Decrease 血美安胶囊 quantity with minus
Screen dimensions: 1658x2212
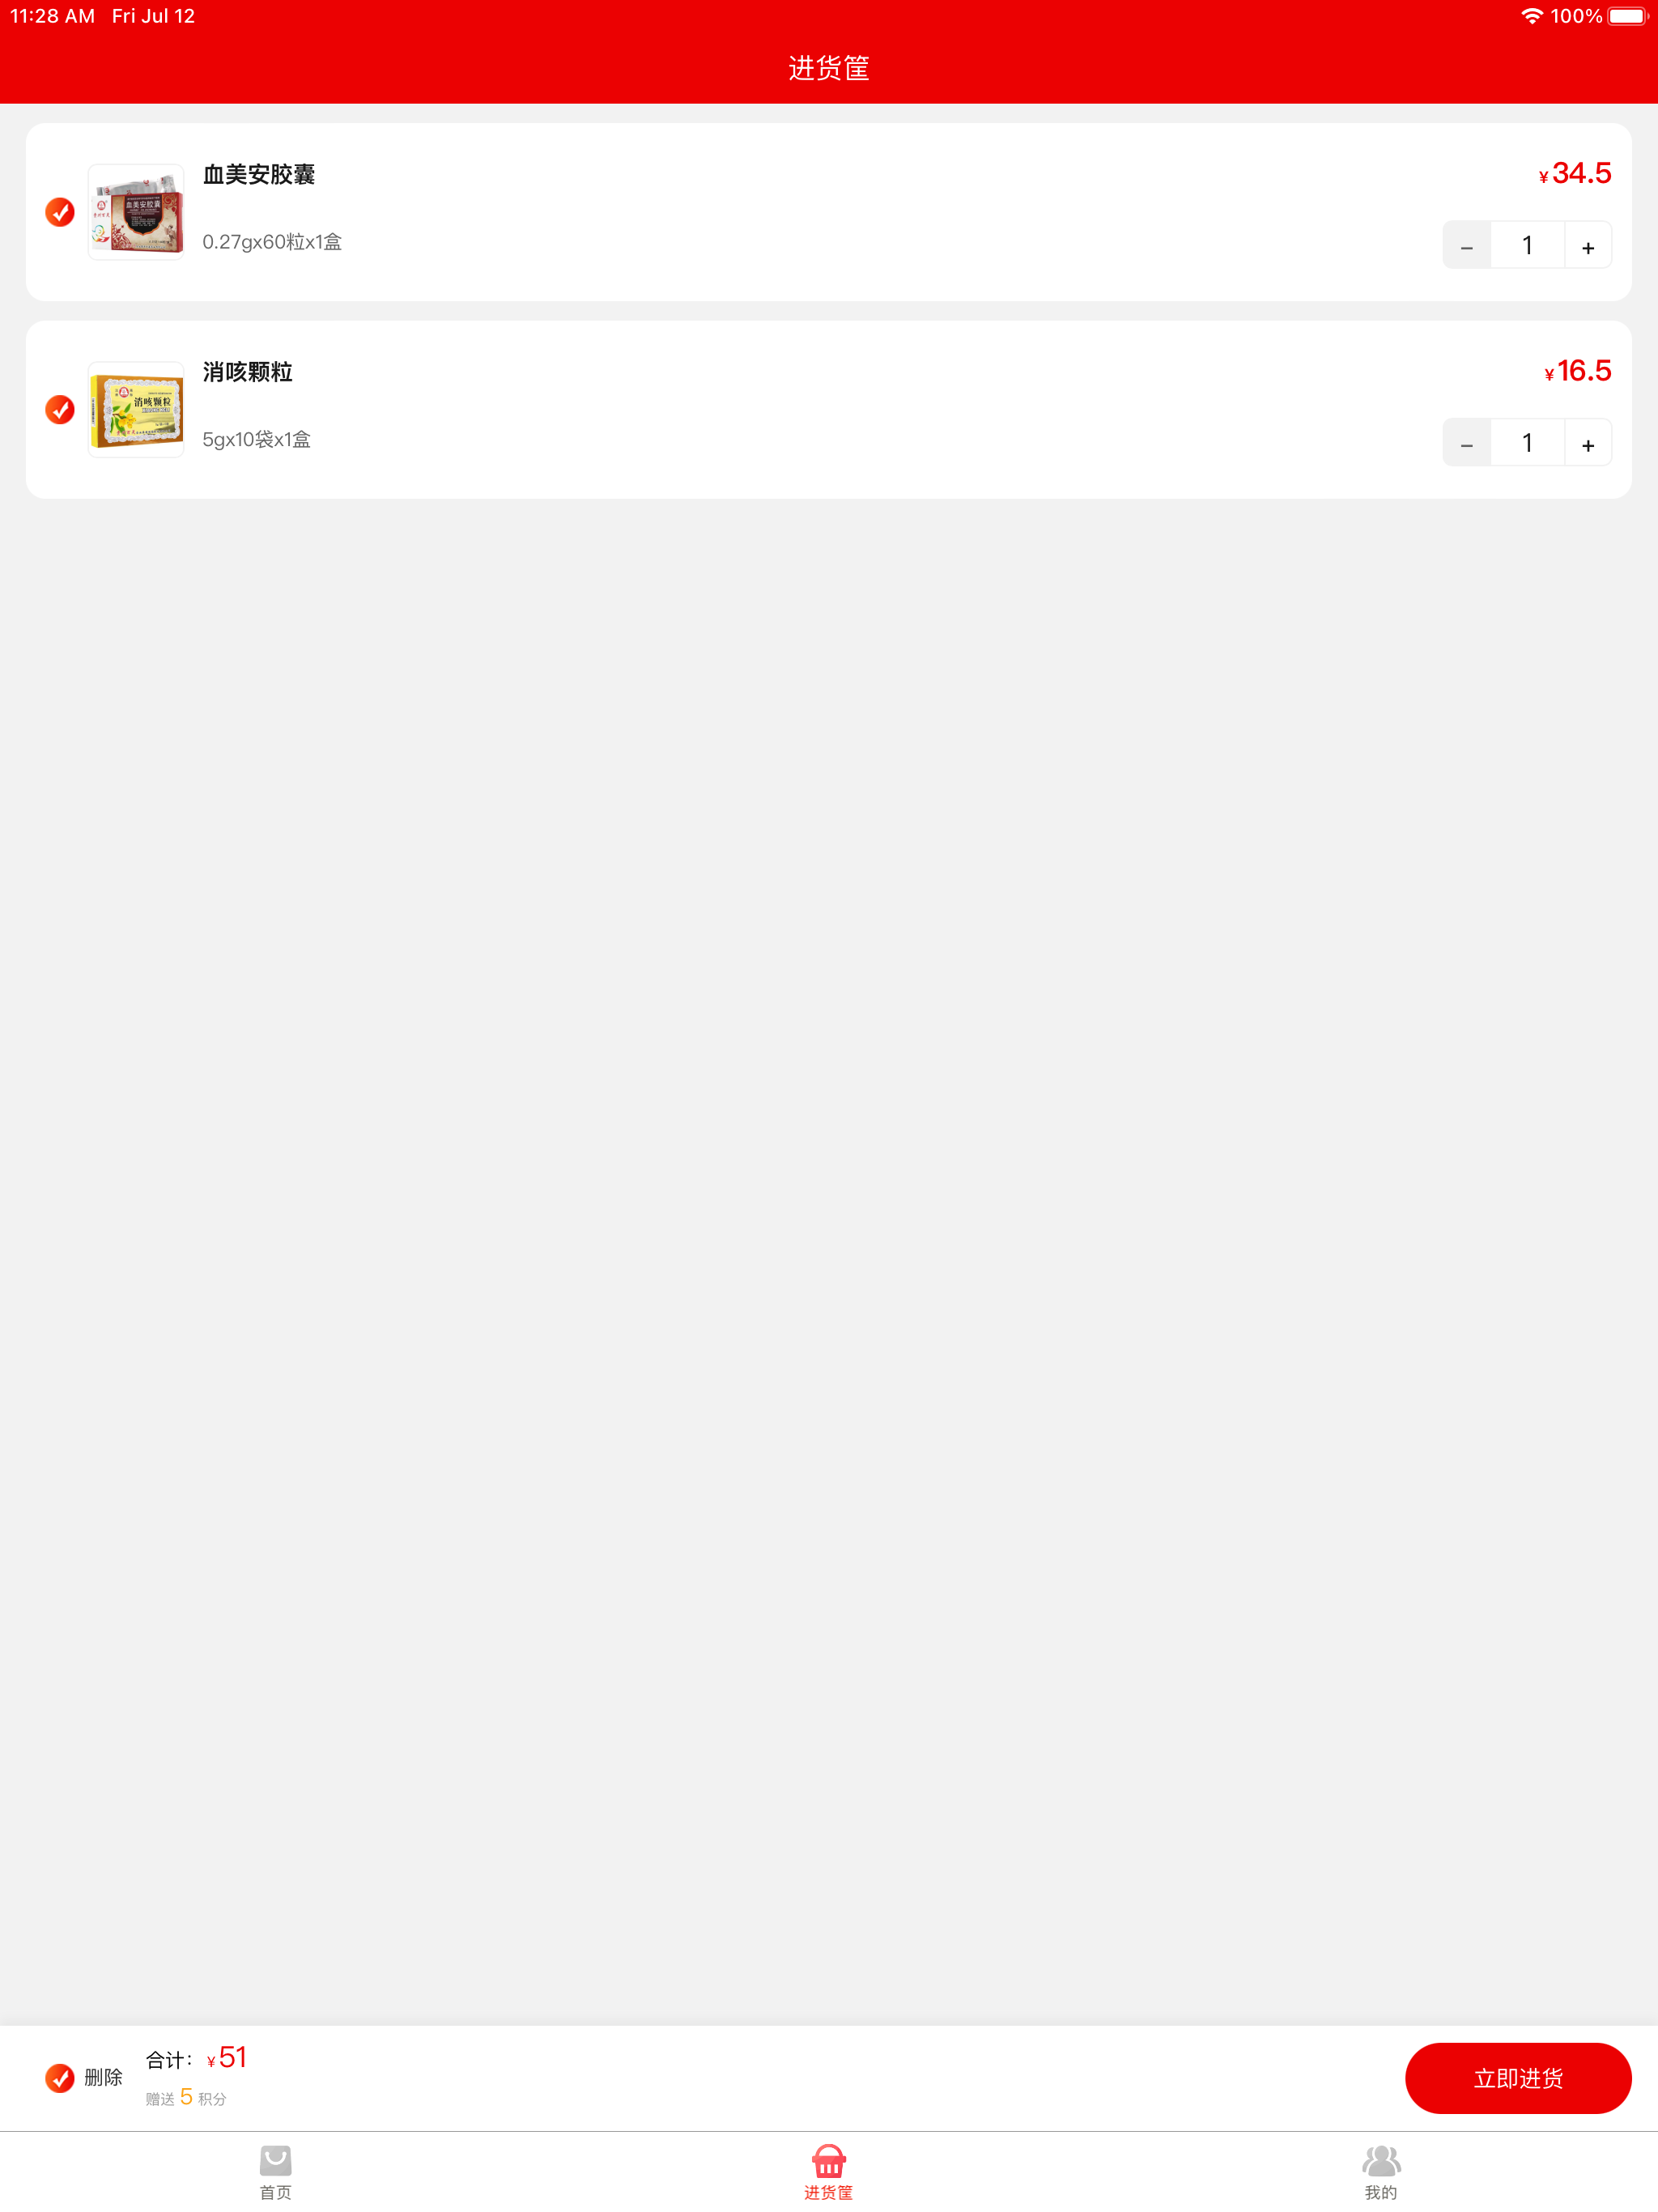[x=1467, y=246]
